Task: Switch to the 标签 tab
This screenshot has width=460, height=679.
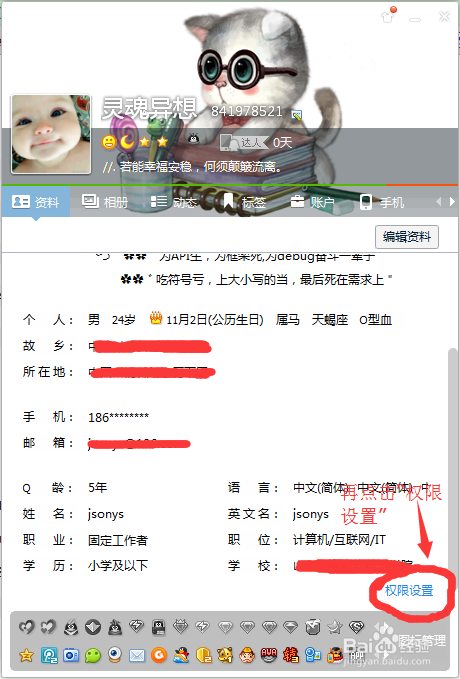Action: click(244, 202)
